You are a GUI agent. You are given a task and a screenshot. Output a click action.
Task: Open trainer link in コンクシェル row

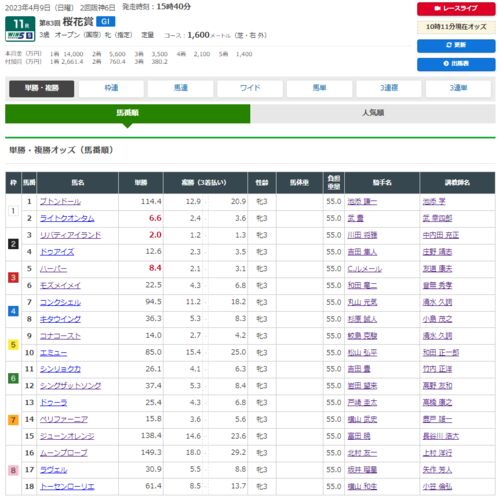point(437,302)
